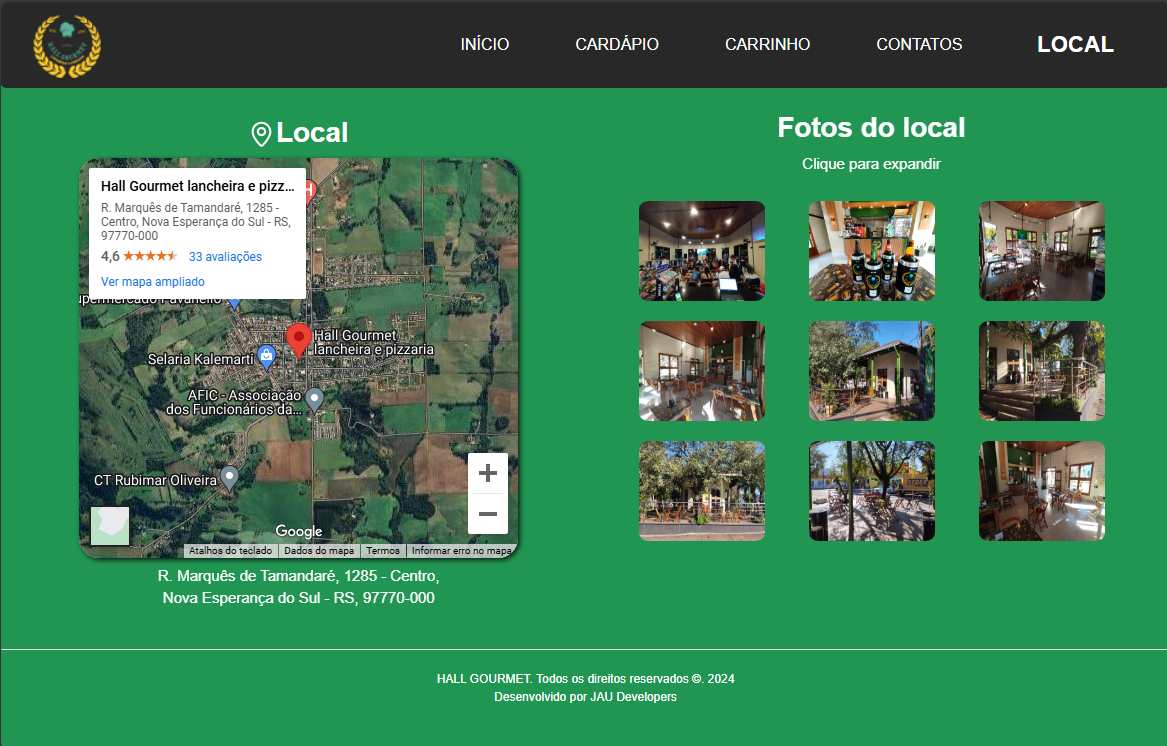Open the map Termos link
The height and width of the screenshot is (746, 1167).
pos(383,551)
